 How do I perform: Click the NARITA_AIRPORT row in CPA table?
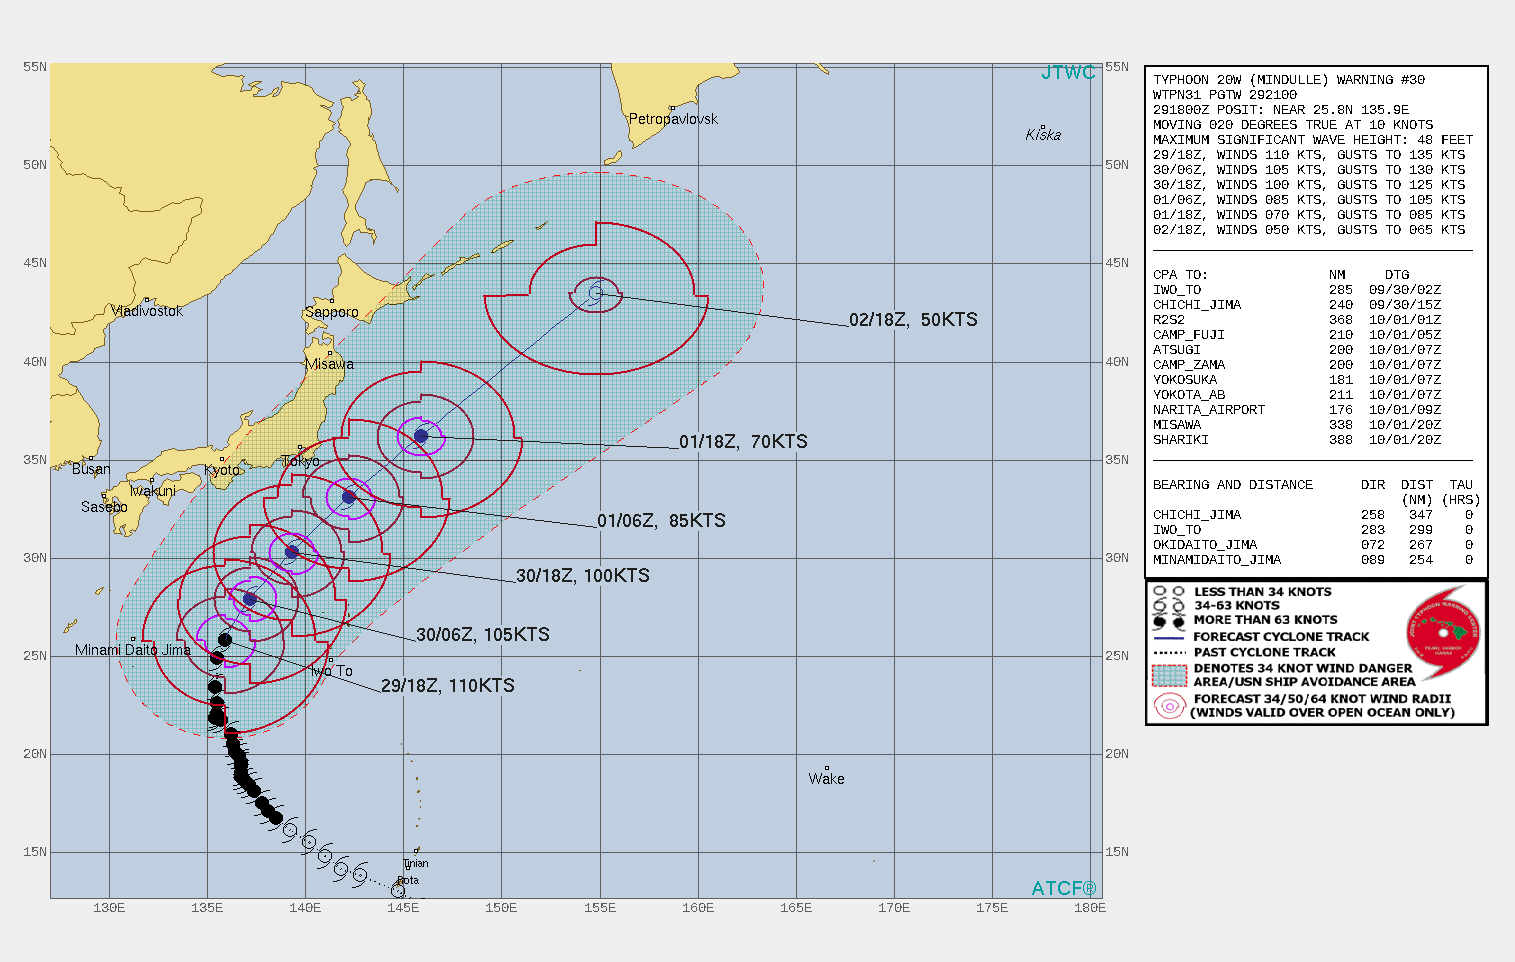point(1297,410)
